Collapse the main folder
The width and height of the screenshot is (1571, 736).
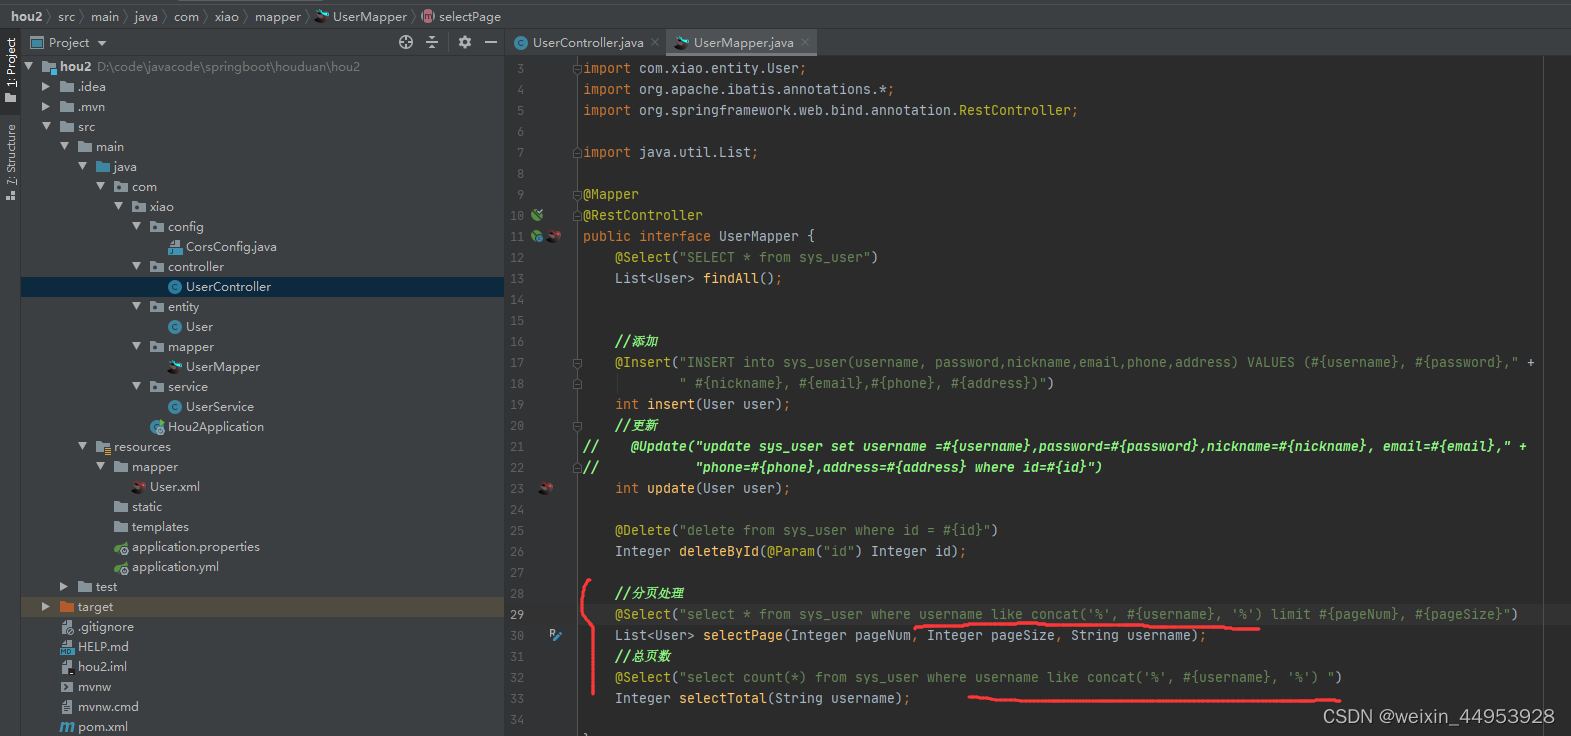pyautogui.click(x=64, y=146)
